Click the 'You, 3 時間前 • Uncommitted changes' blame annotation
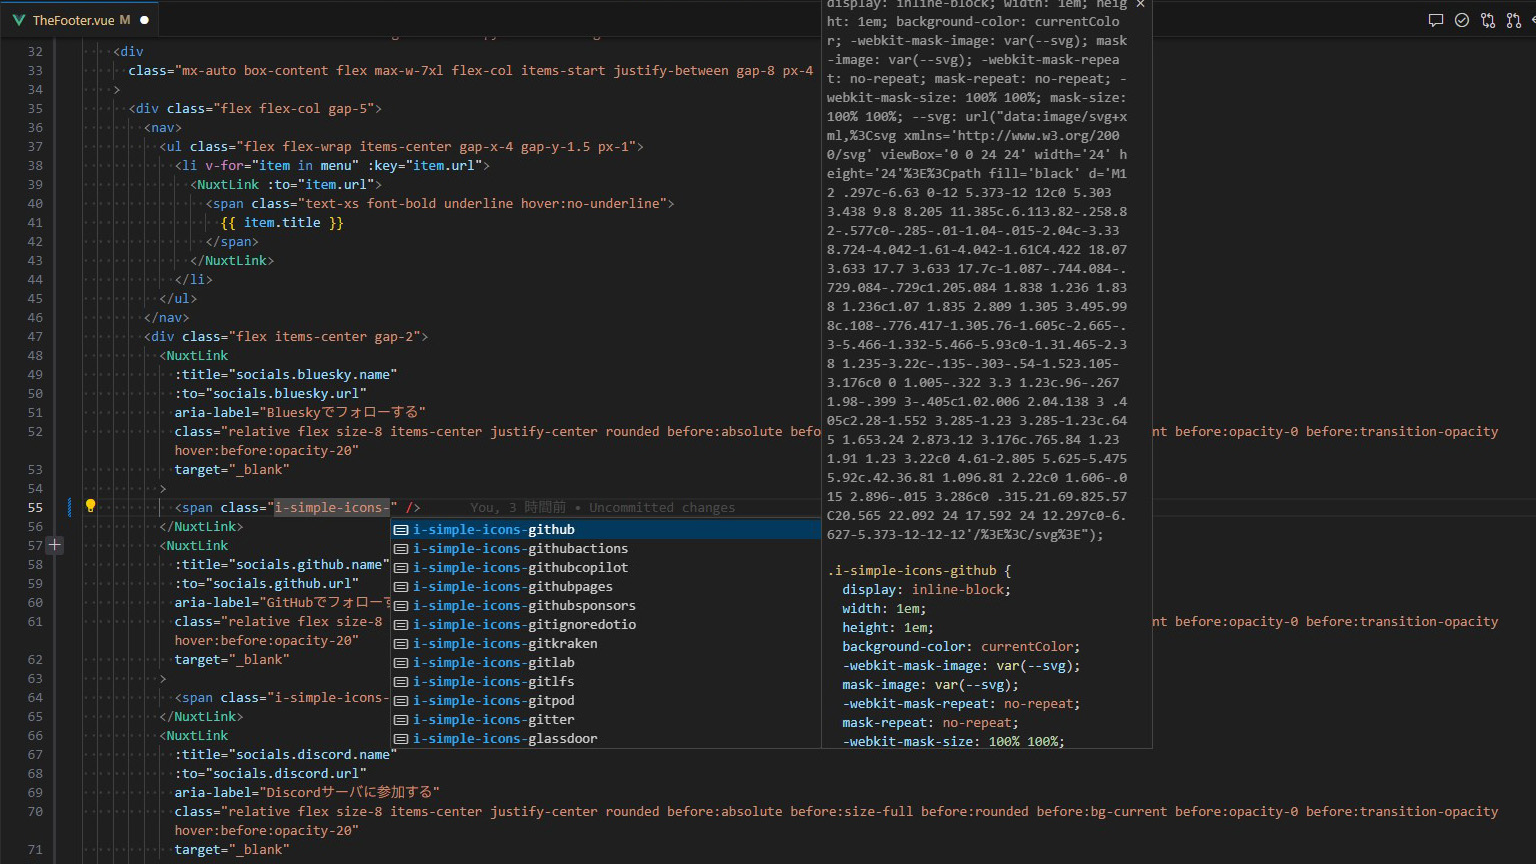The height and width of the screenshot is (864, 1536). [602, 508]
